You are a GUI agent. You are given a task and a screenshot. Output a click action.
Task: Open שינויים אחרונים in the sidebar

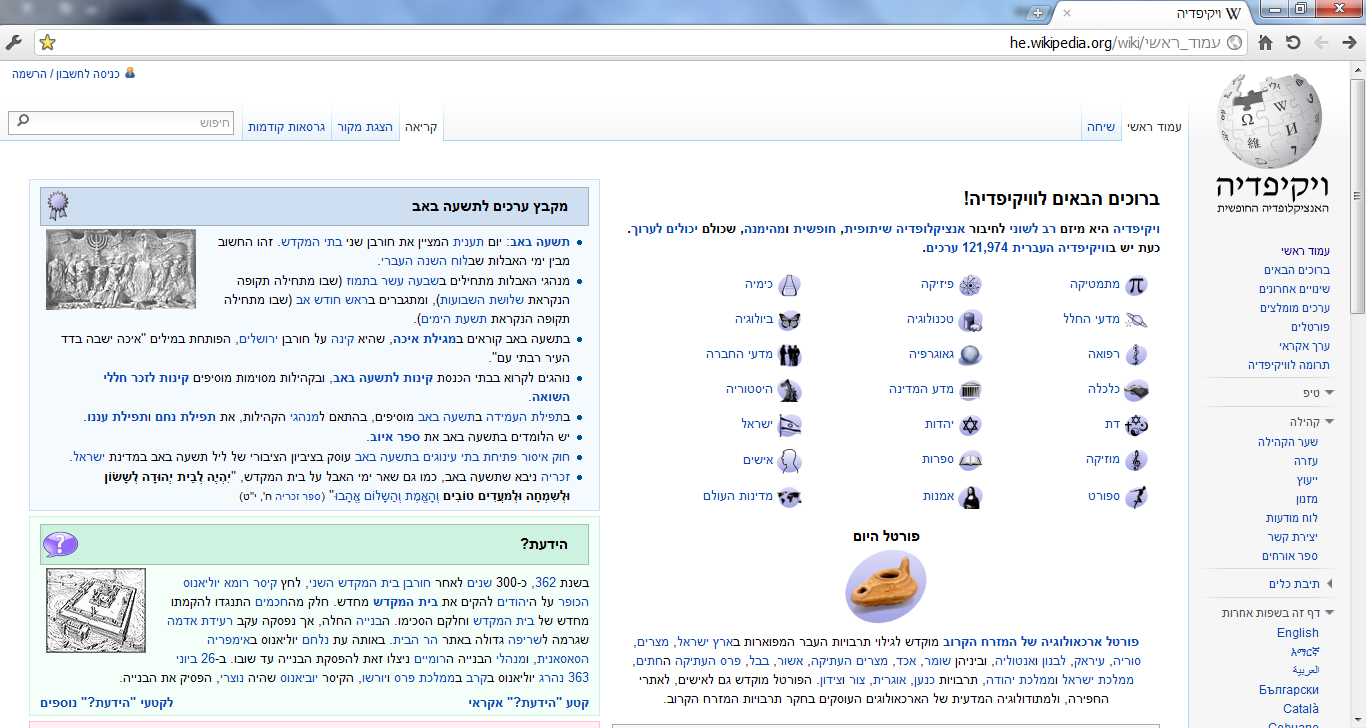pyautogui.click(x=1295, y=289)
